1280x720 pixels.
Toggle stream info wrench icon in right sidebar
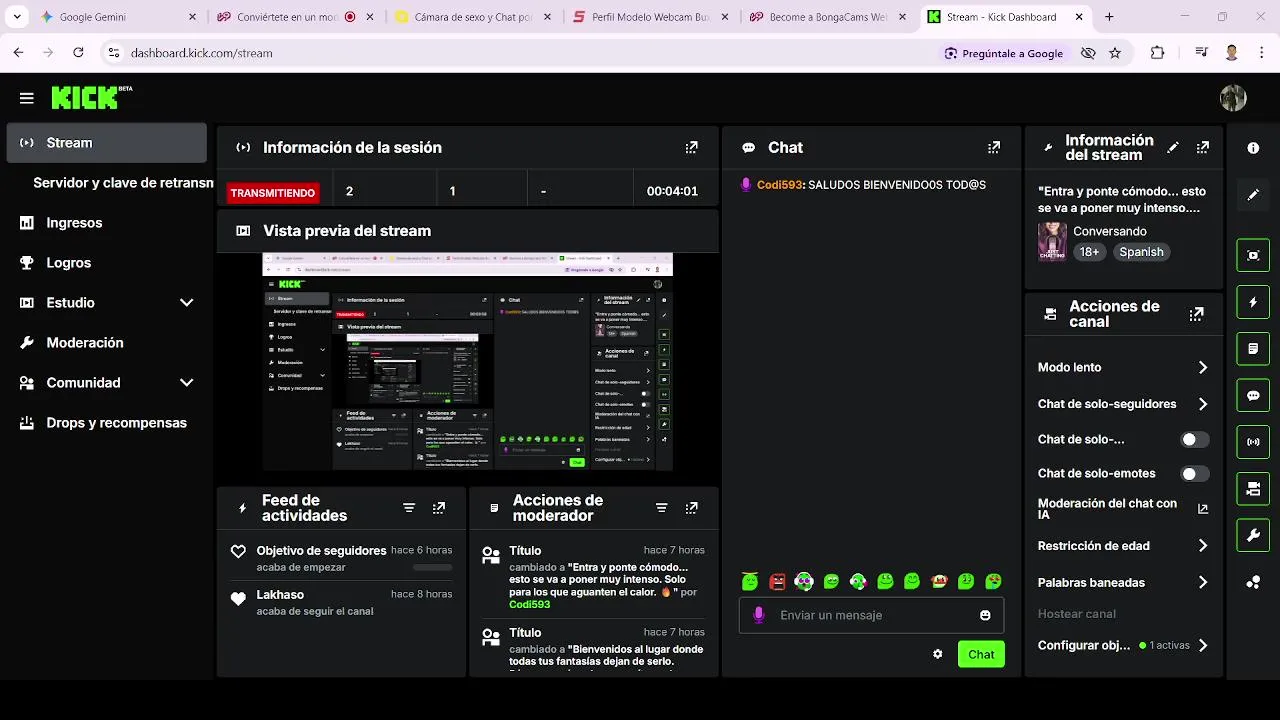coord(1253,536)
